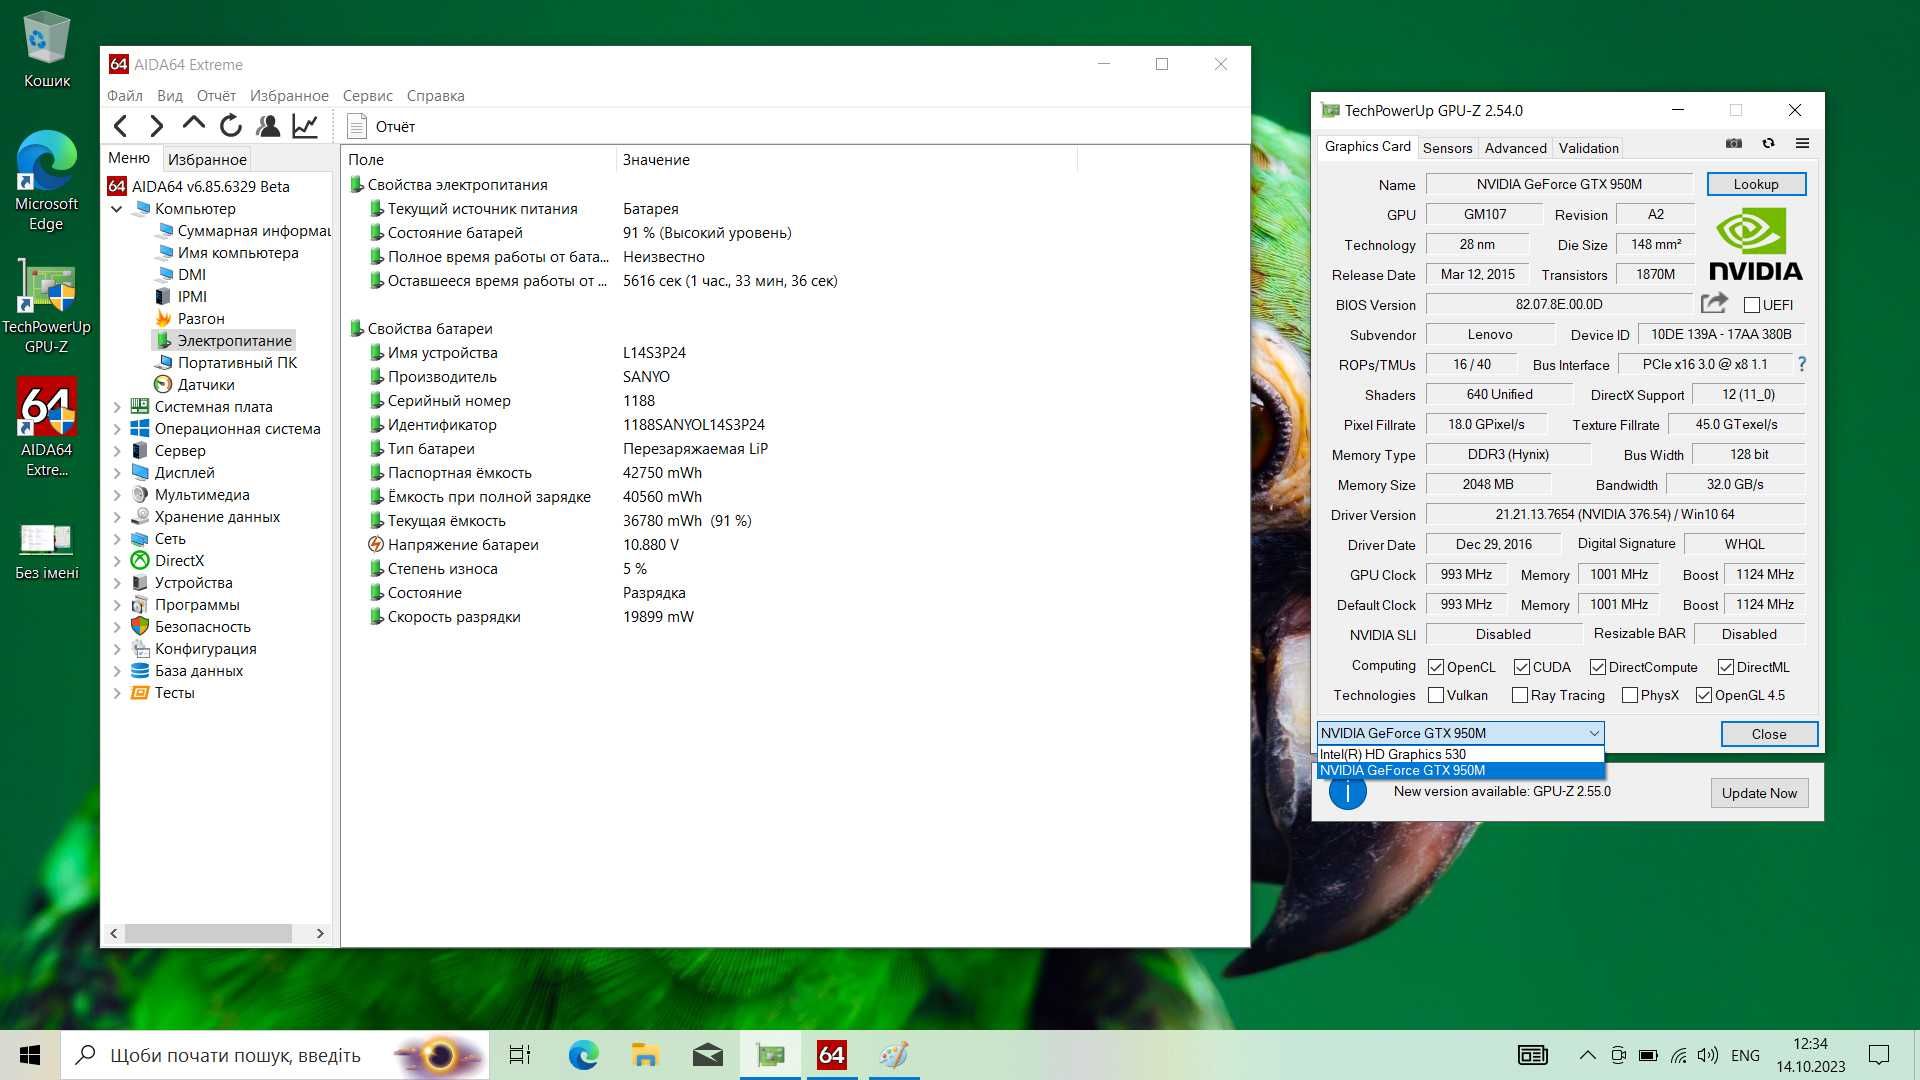Click the sidebar scroll right arrow

(320, 933)
